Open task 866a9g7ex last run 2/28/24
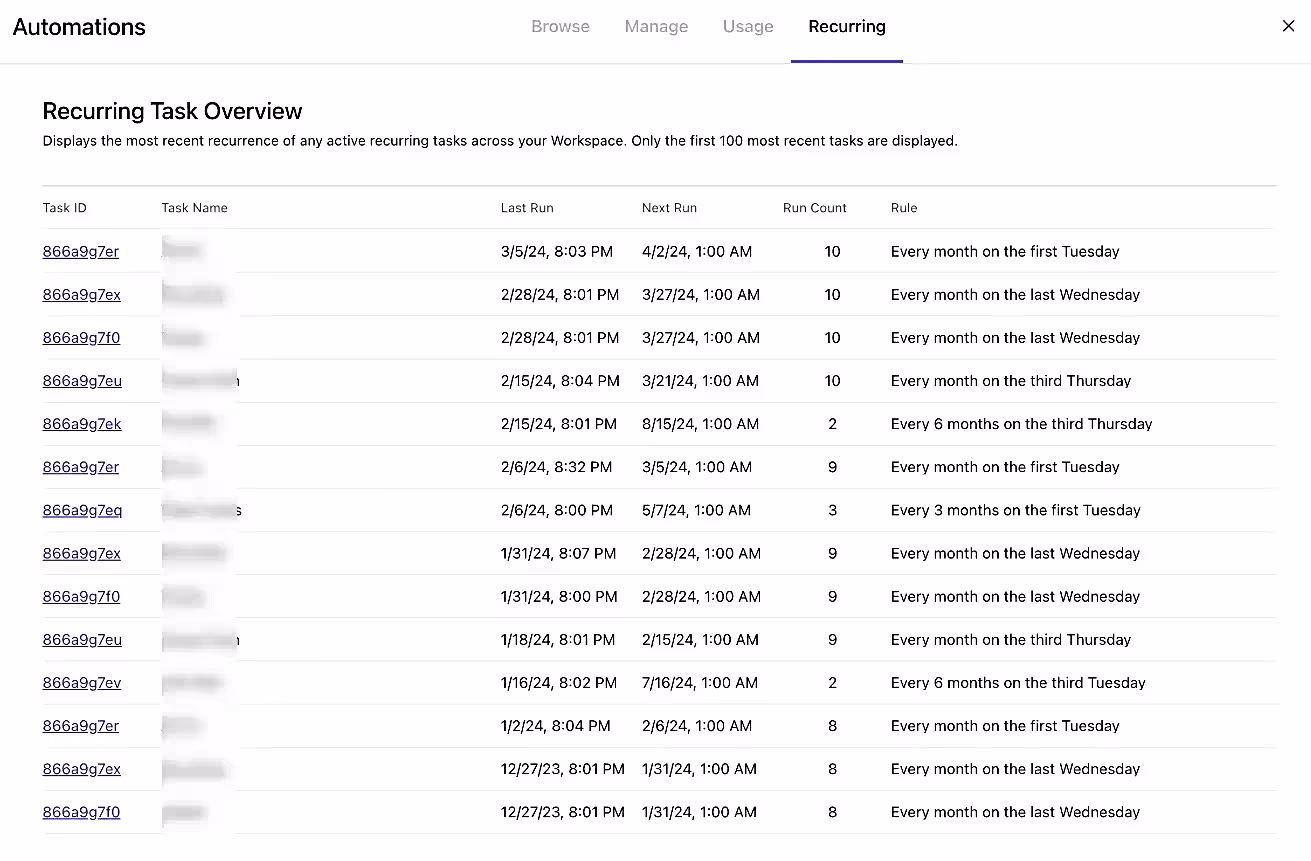 [x=82, y=295]
